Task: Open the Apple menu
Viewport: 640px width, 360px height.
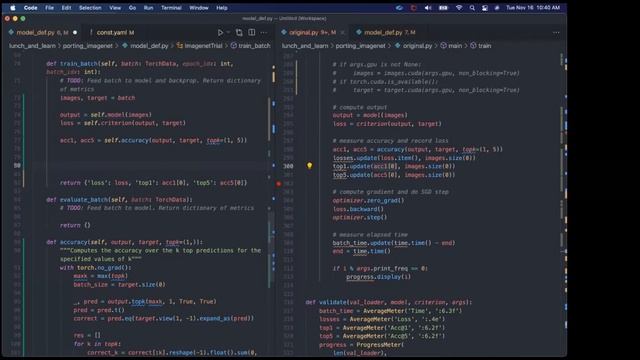Action: 13,8
